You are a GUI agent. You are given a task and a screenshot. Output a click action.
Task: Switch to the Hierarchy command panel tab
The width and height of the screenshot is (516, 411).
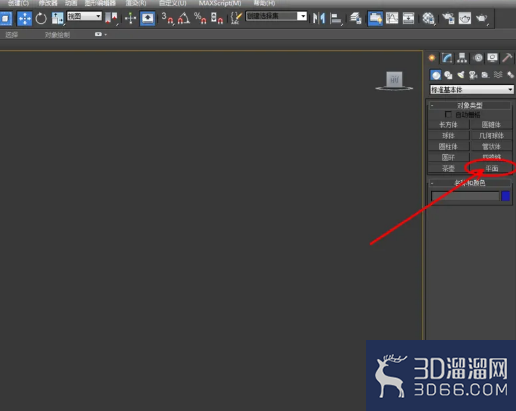(462, 58)
